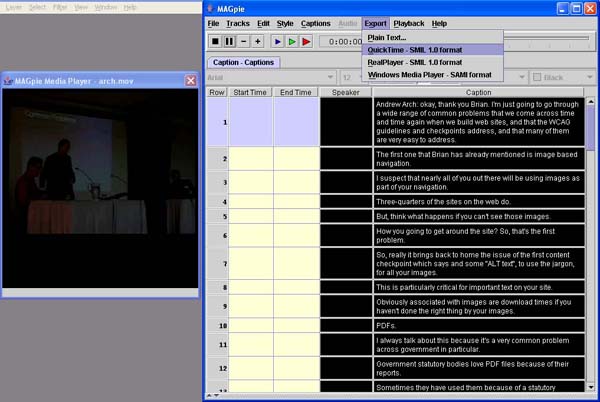The height and width of the screenshot is (402, 600).
Task: Click the plus button to add a row
Action: pyautogui.click(x=258, y=41)
